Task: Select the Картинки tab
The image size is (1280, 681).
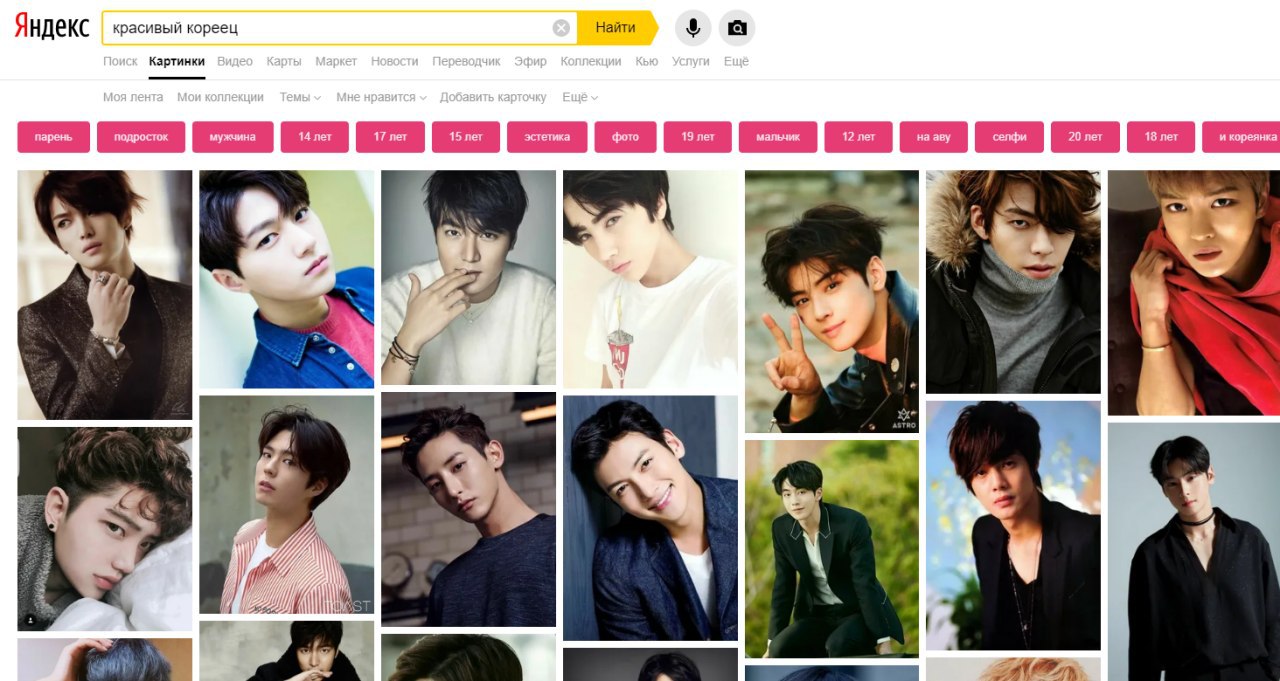Action: (177, 61)
